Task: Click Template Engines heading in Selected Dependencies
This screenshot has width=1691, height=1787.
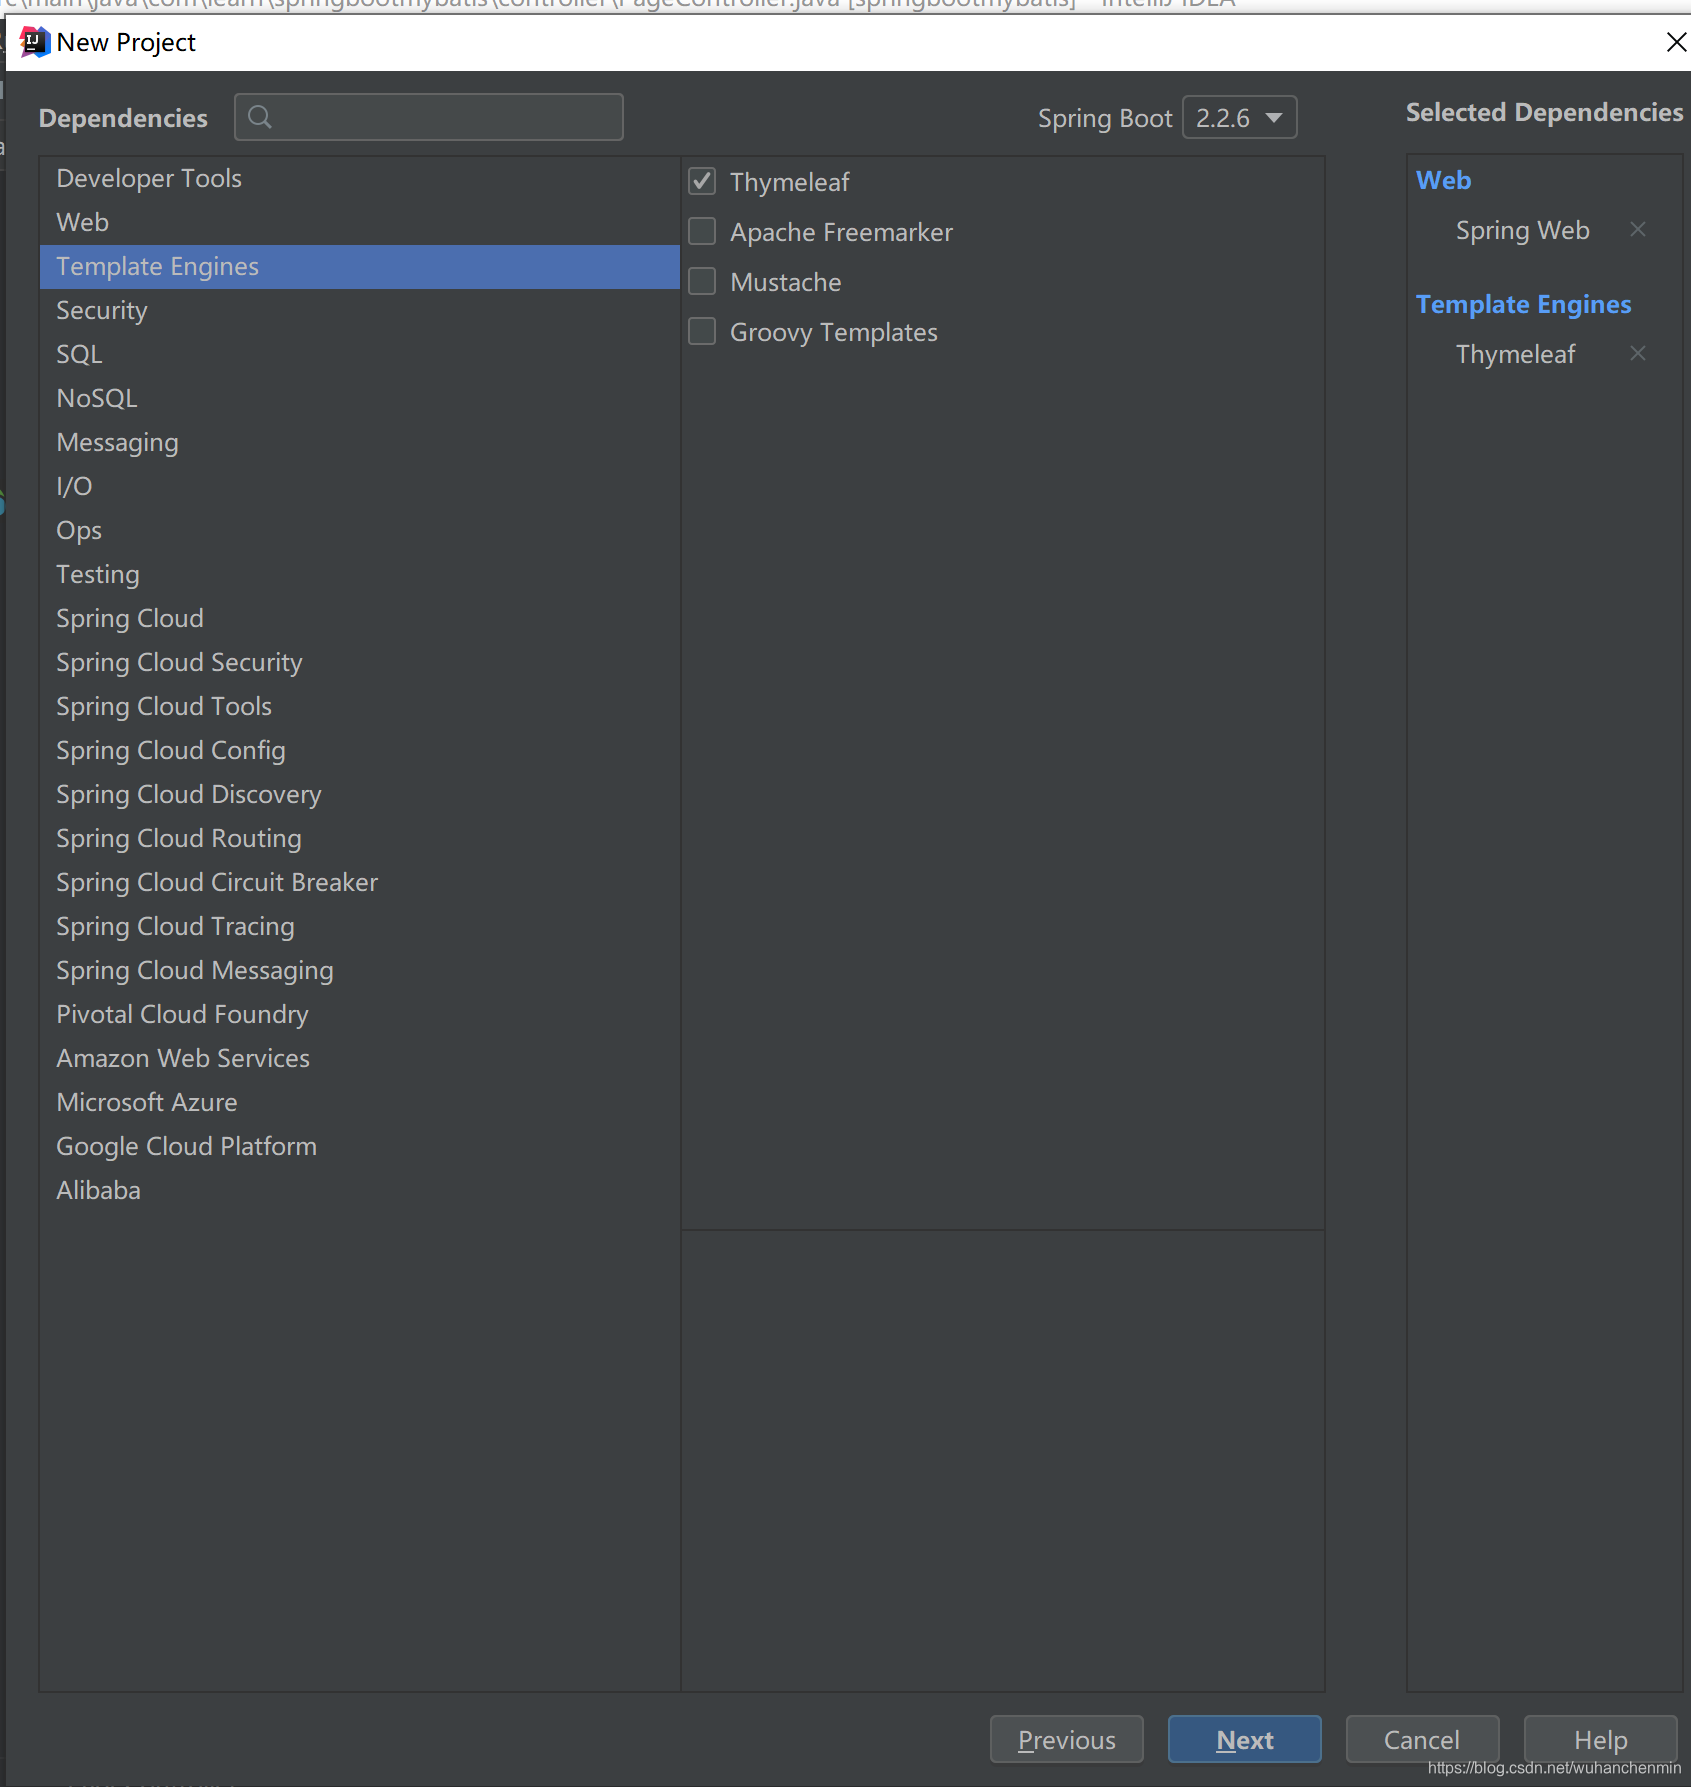Action: [x=1523, y=305]
